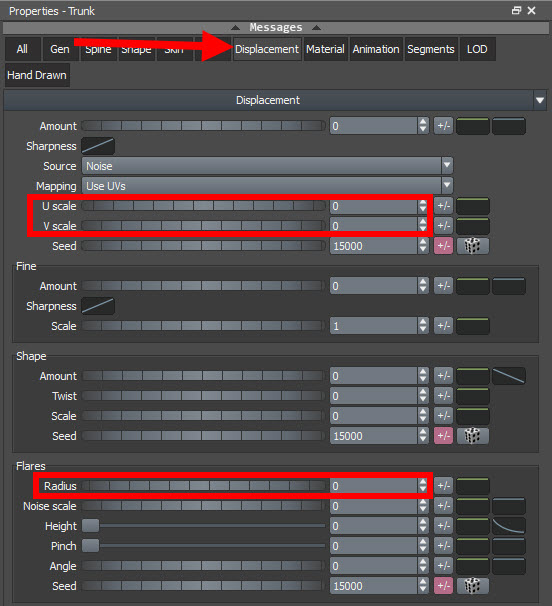
Task: Step the Fine Scale value spinner
Action: 423,326
